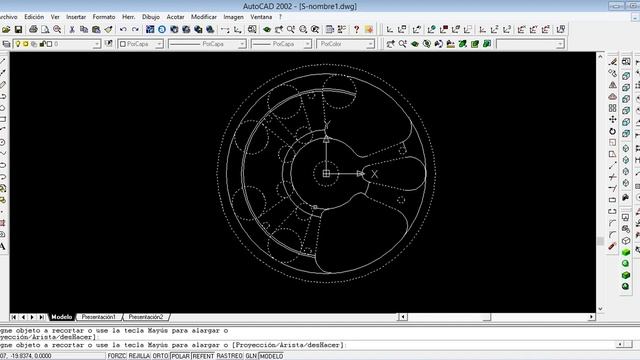Open the Dibujo menu
Image resolution: width=640 pixels, height=360 pixels.
tap(151, 17)
